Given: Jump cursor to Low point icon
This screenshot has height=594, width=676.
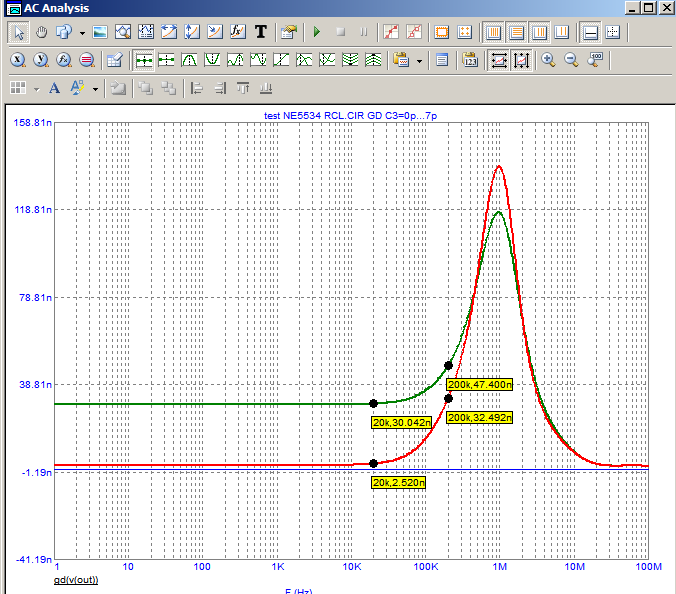Looking at the screenshot, I should click(258, 60).
